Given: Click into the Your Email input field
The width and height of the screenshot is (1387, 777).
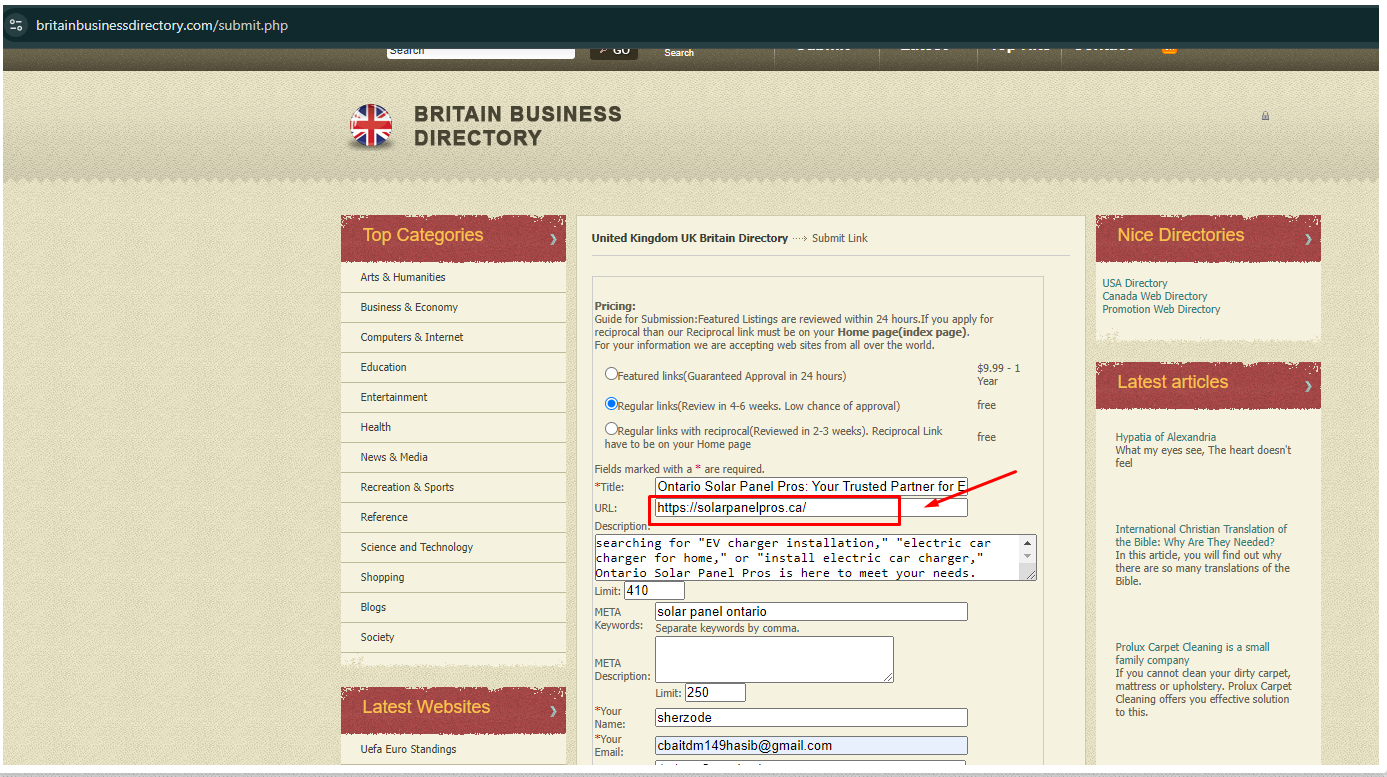Looking at the screenshot, I should coord(811,745).
